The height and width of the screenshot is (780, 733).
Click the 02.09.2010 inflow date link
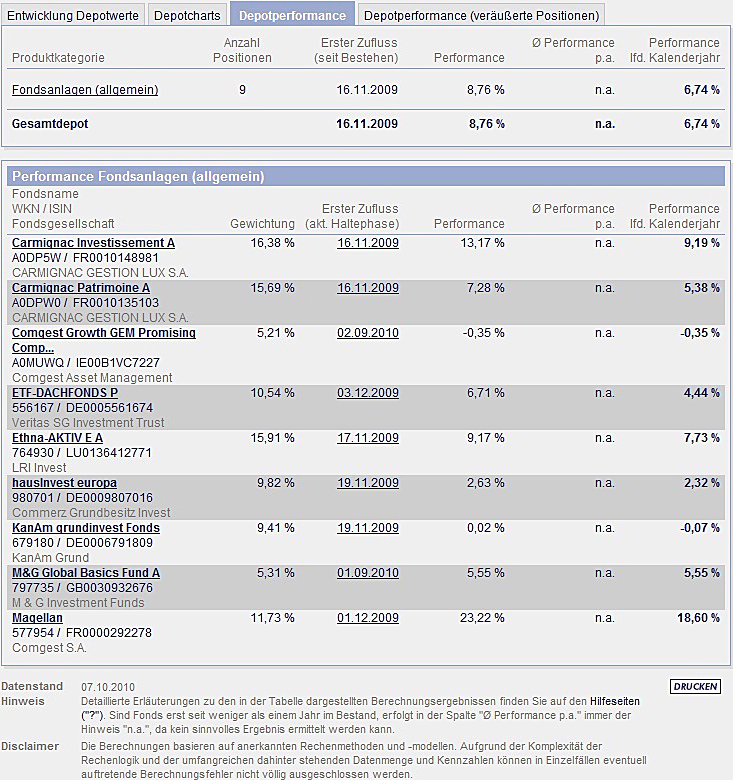click(368, 333)
